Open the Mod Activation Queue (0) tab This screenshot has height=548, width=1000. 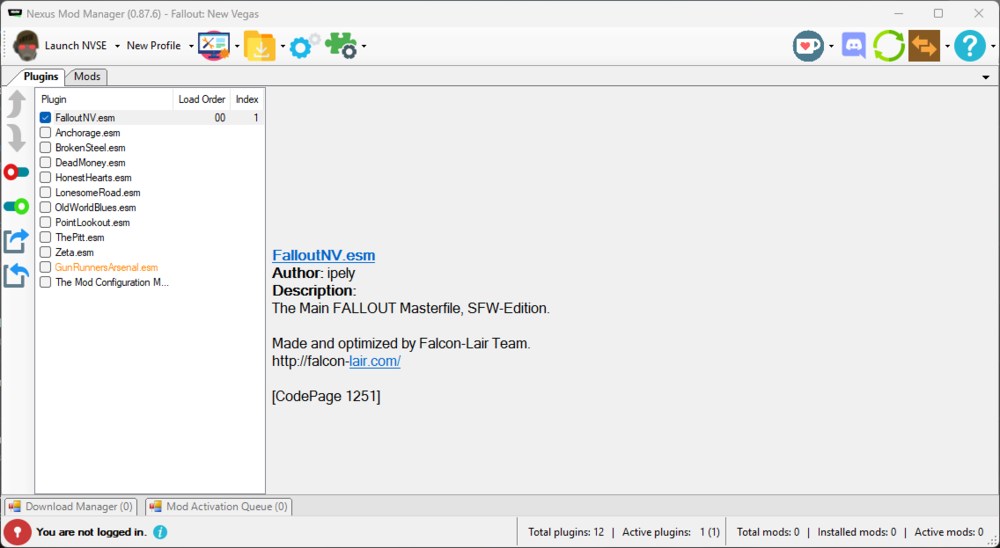[x=219, y=507]
